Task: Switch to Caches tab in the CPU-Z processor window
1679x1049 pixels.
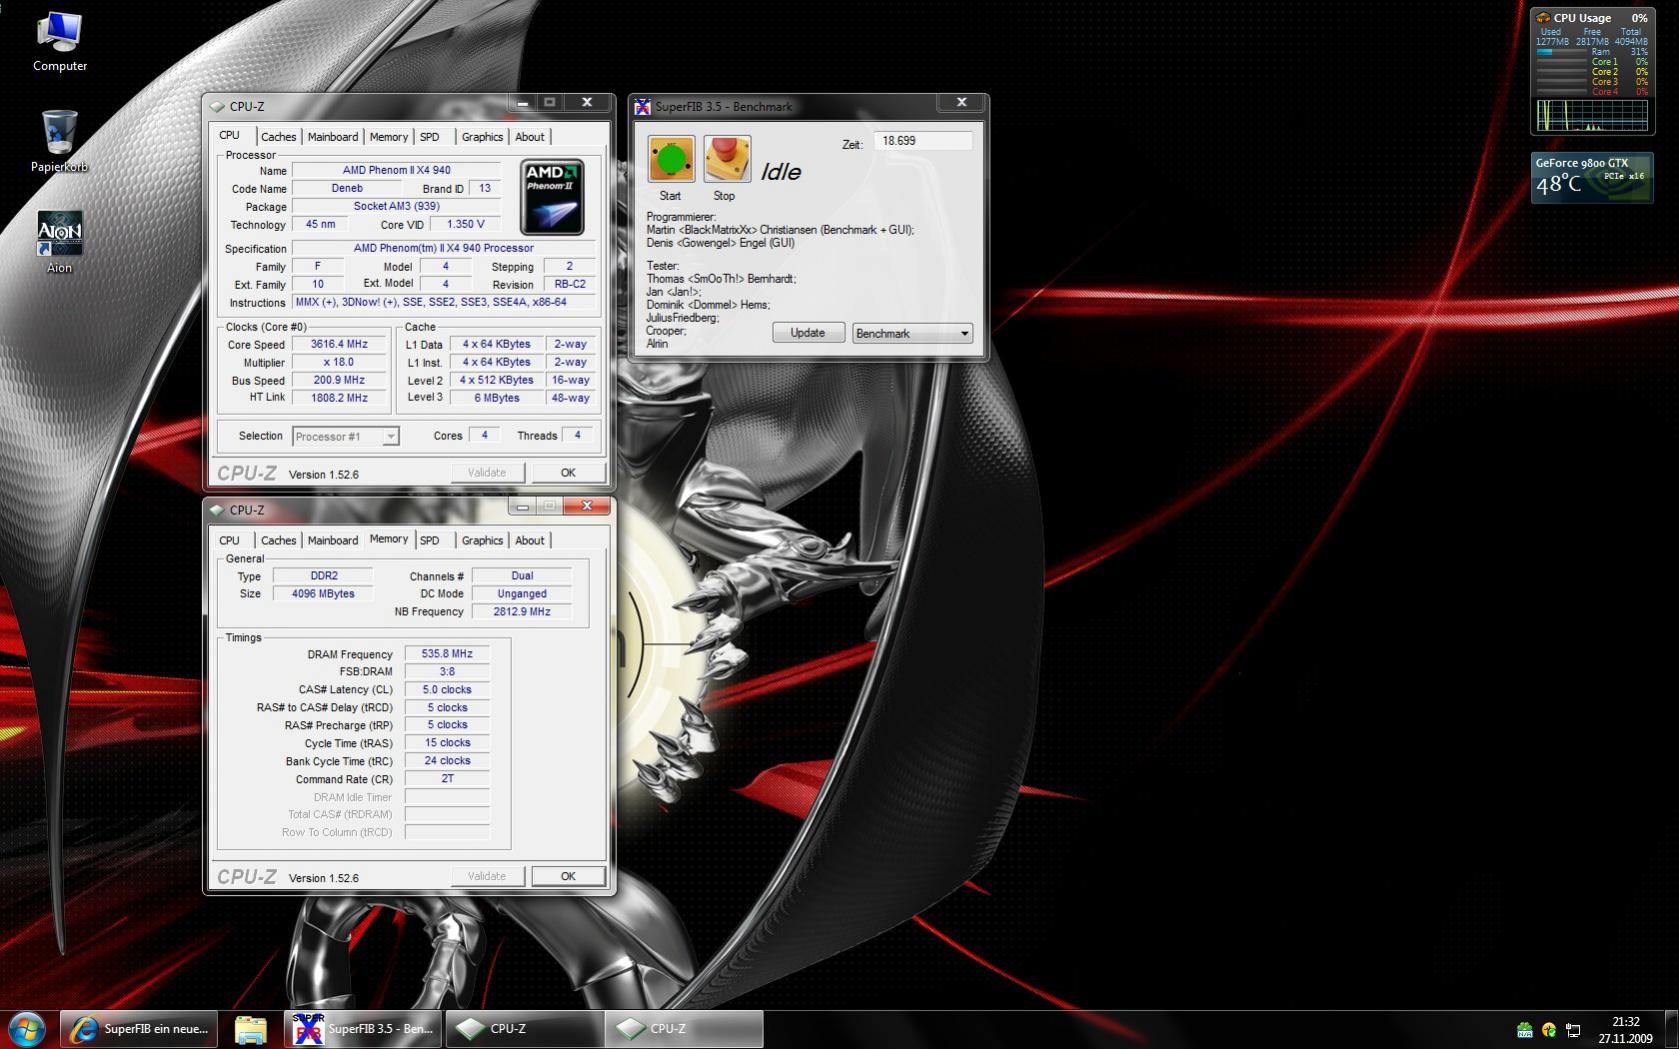Action: click(279, 137)
